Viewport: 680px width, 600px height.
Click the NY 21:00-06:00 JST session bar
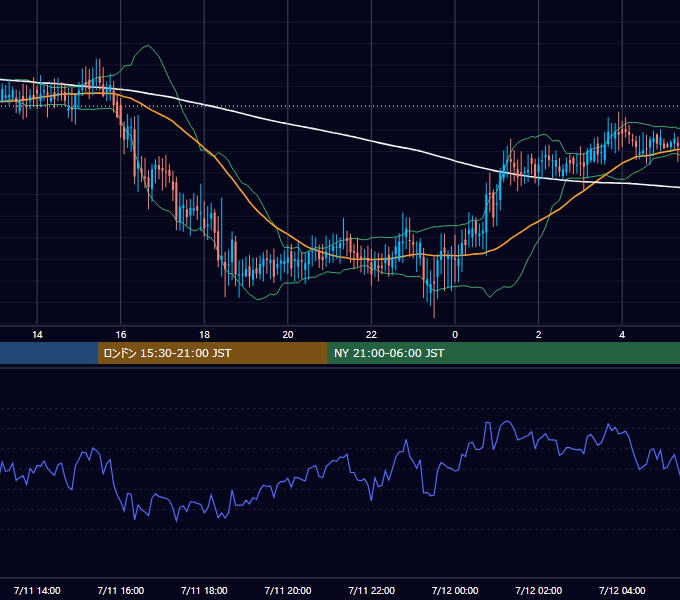click(x=503, y=353)
